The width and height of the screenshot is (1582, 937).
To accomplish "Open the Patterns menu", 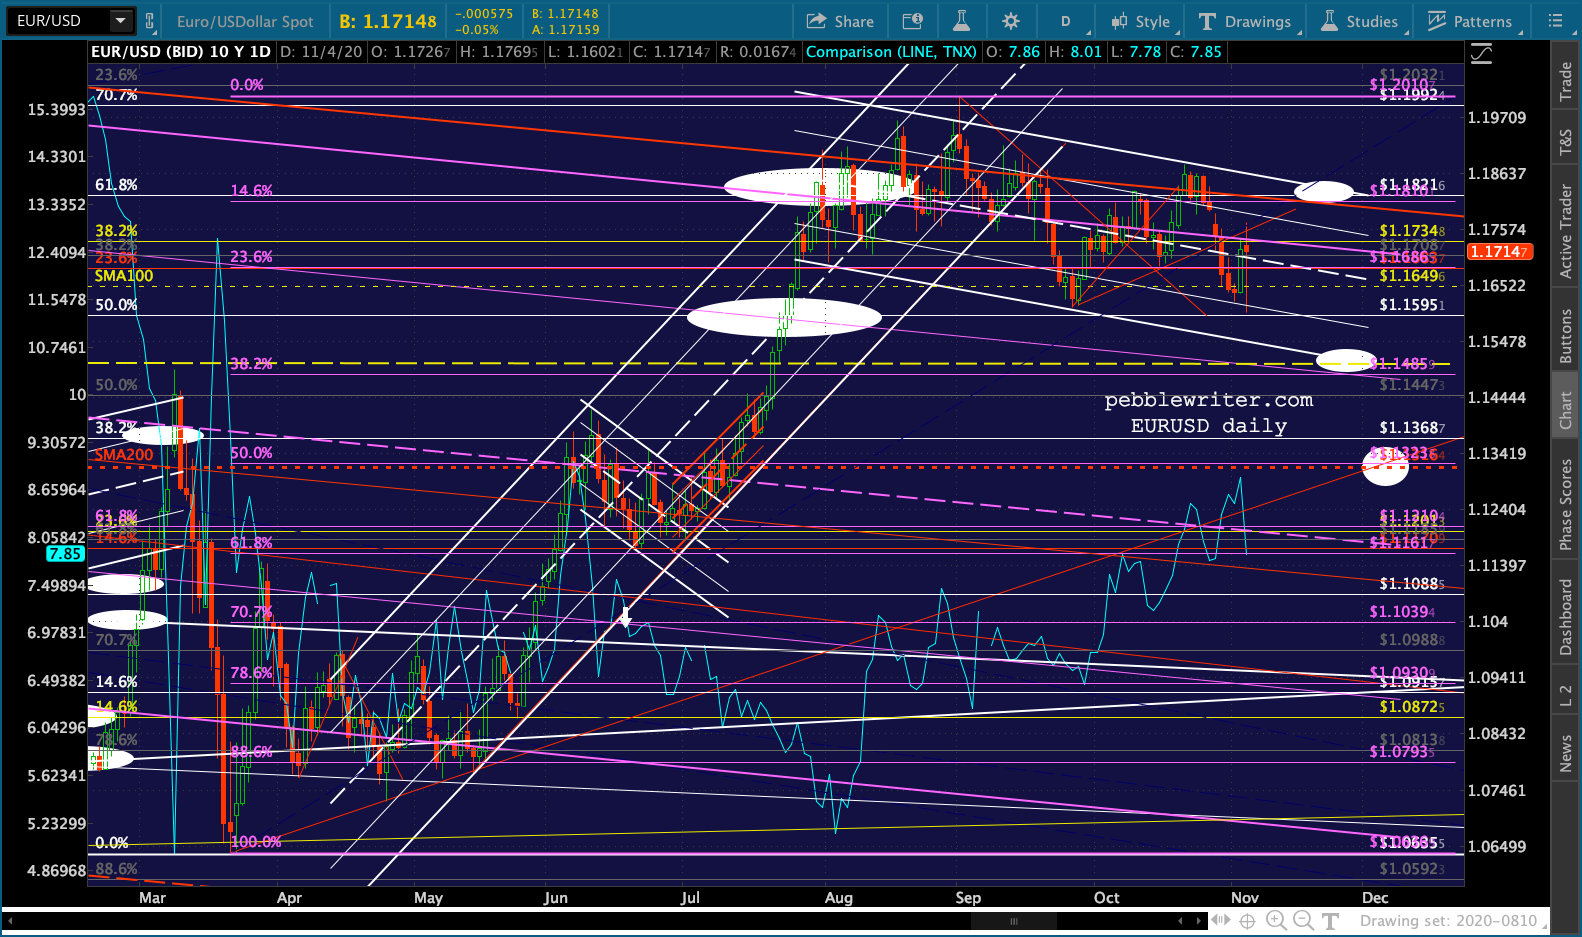I will (1470, 21).
